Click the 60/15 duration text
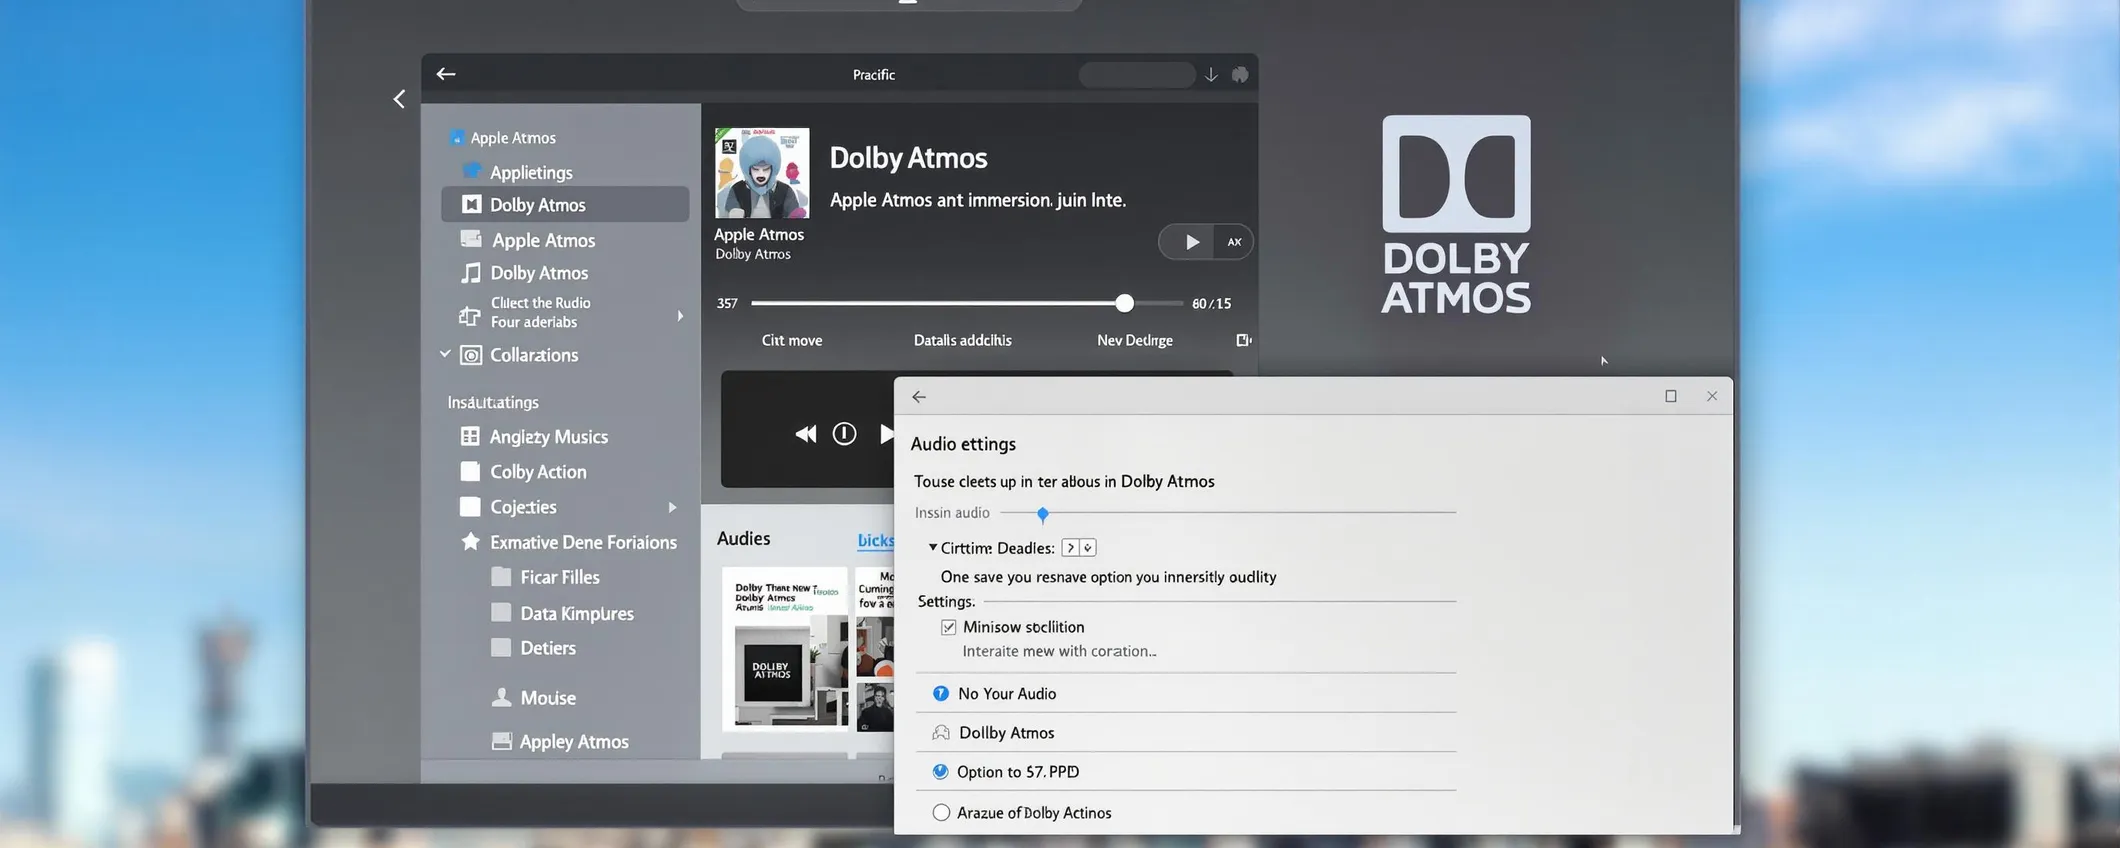Screen dimensions: 2120x848 (x=1211, y=303)
